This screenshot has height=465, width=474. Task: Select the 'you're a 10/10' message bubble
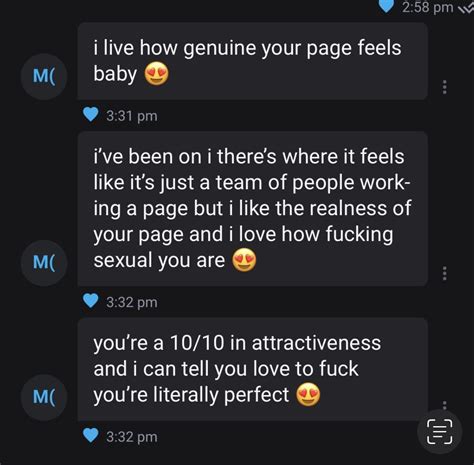[x=253, y=369]
